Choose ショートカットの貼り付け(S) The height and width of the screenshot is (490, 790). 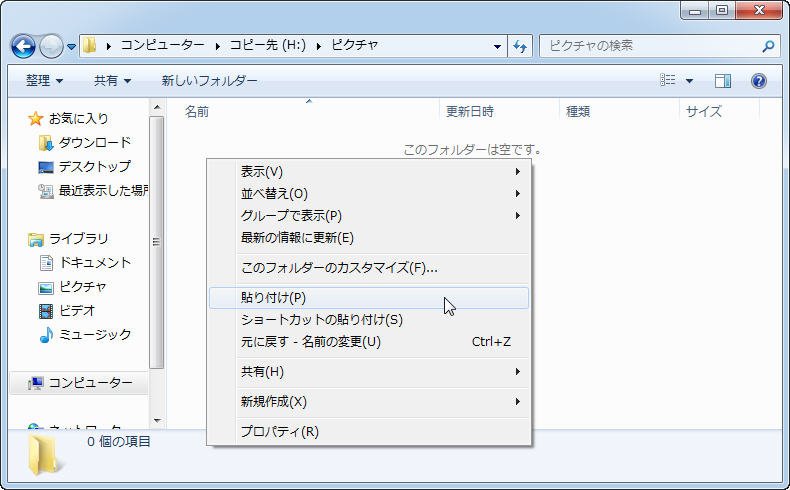coord(369,320)
